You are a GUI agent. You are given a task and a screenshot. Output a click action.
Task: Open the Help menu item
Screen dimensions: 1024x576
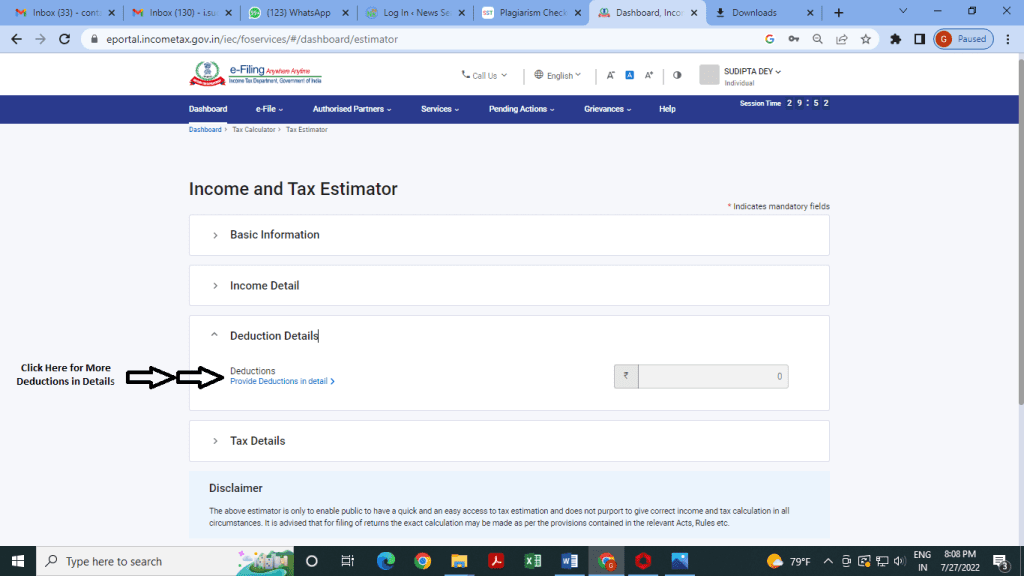(667, 109)
